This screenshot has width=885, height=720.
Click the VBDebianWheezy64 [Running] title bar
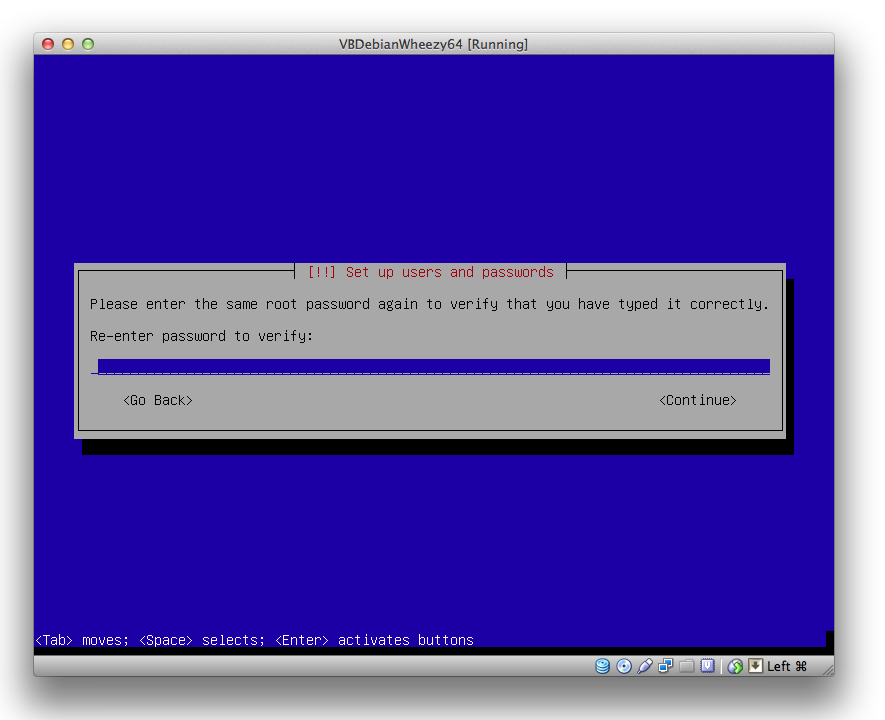click(433, 44)
